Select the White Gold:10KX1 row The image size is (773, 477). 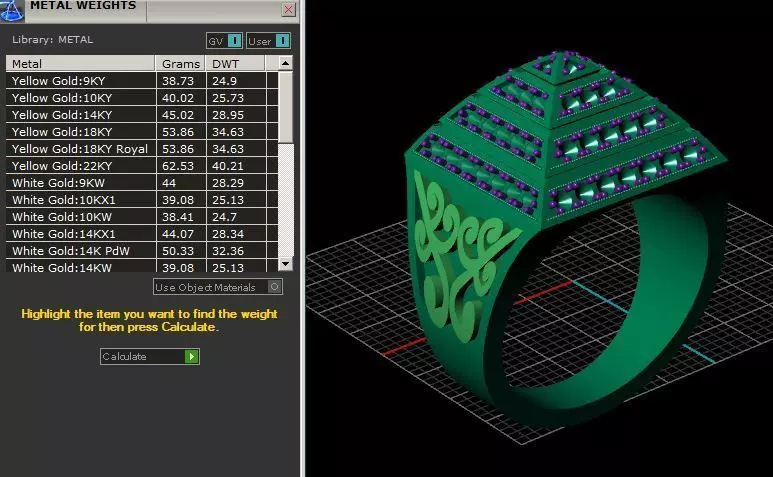point(142,200)
